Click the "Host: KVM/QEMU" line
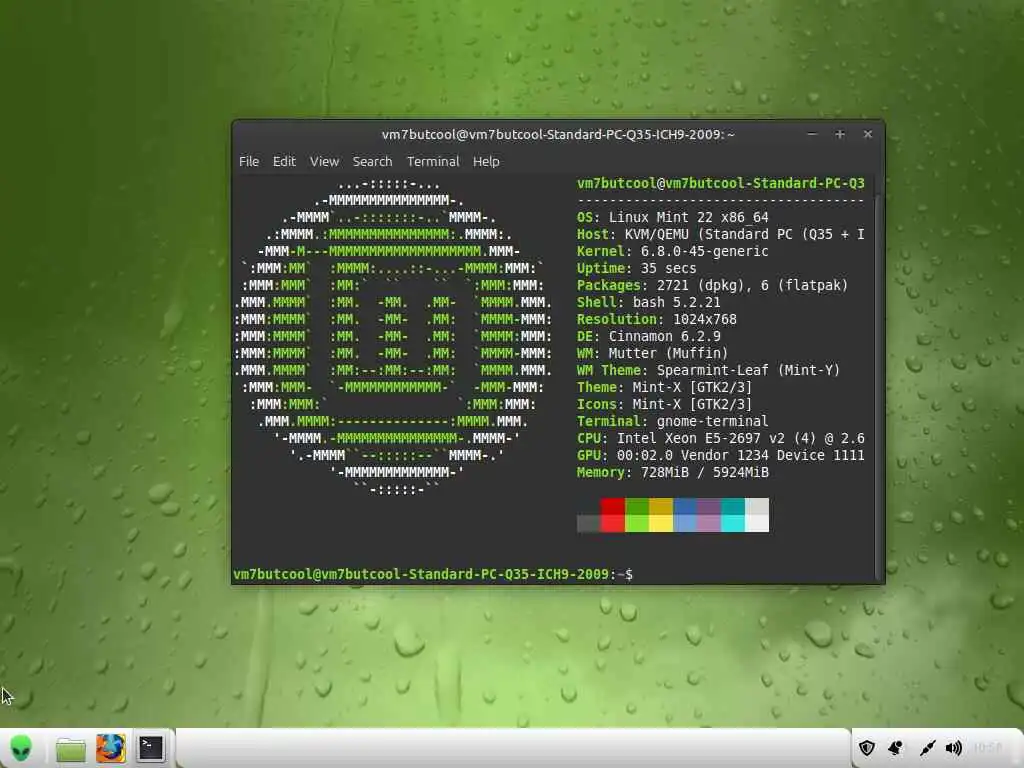Viewport: 1024px width, 768px height. pos(720,234)
